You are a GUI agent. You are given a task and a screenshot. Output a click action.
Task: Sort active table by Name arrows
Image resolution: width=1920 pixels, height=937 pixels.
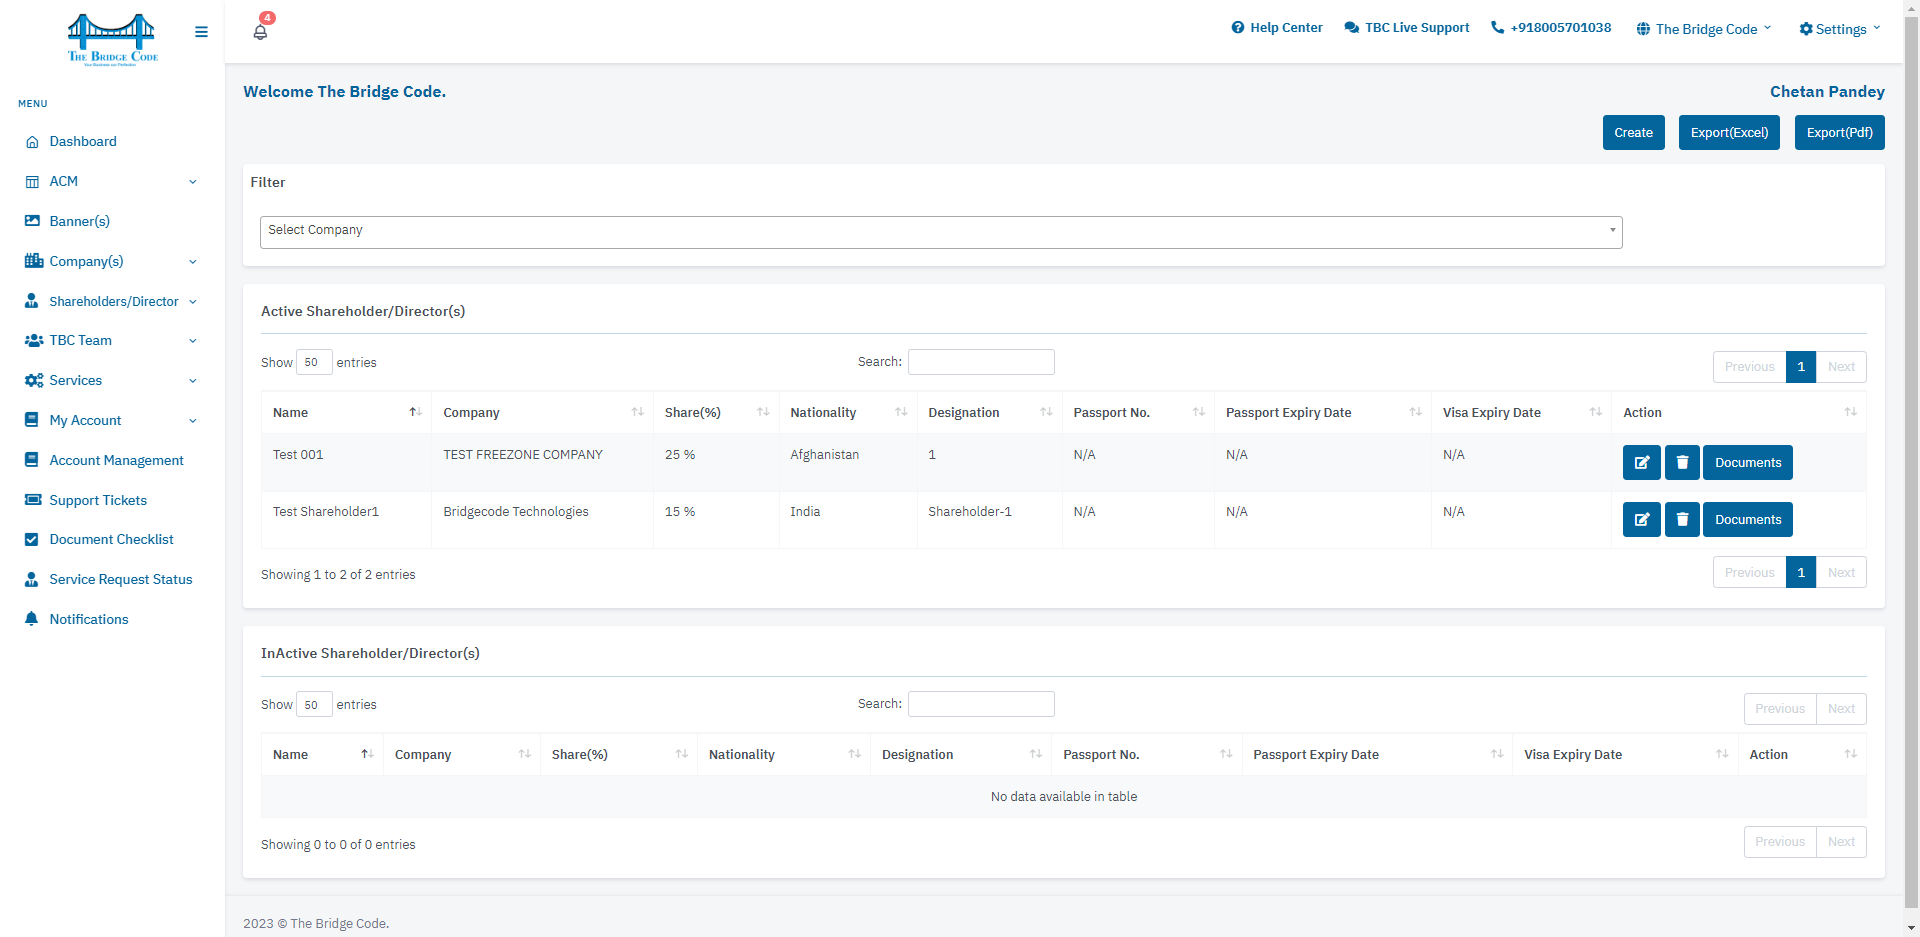tap(415, 412)
